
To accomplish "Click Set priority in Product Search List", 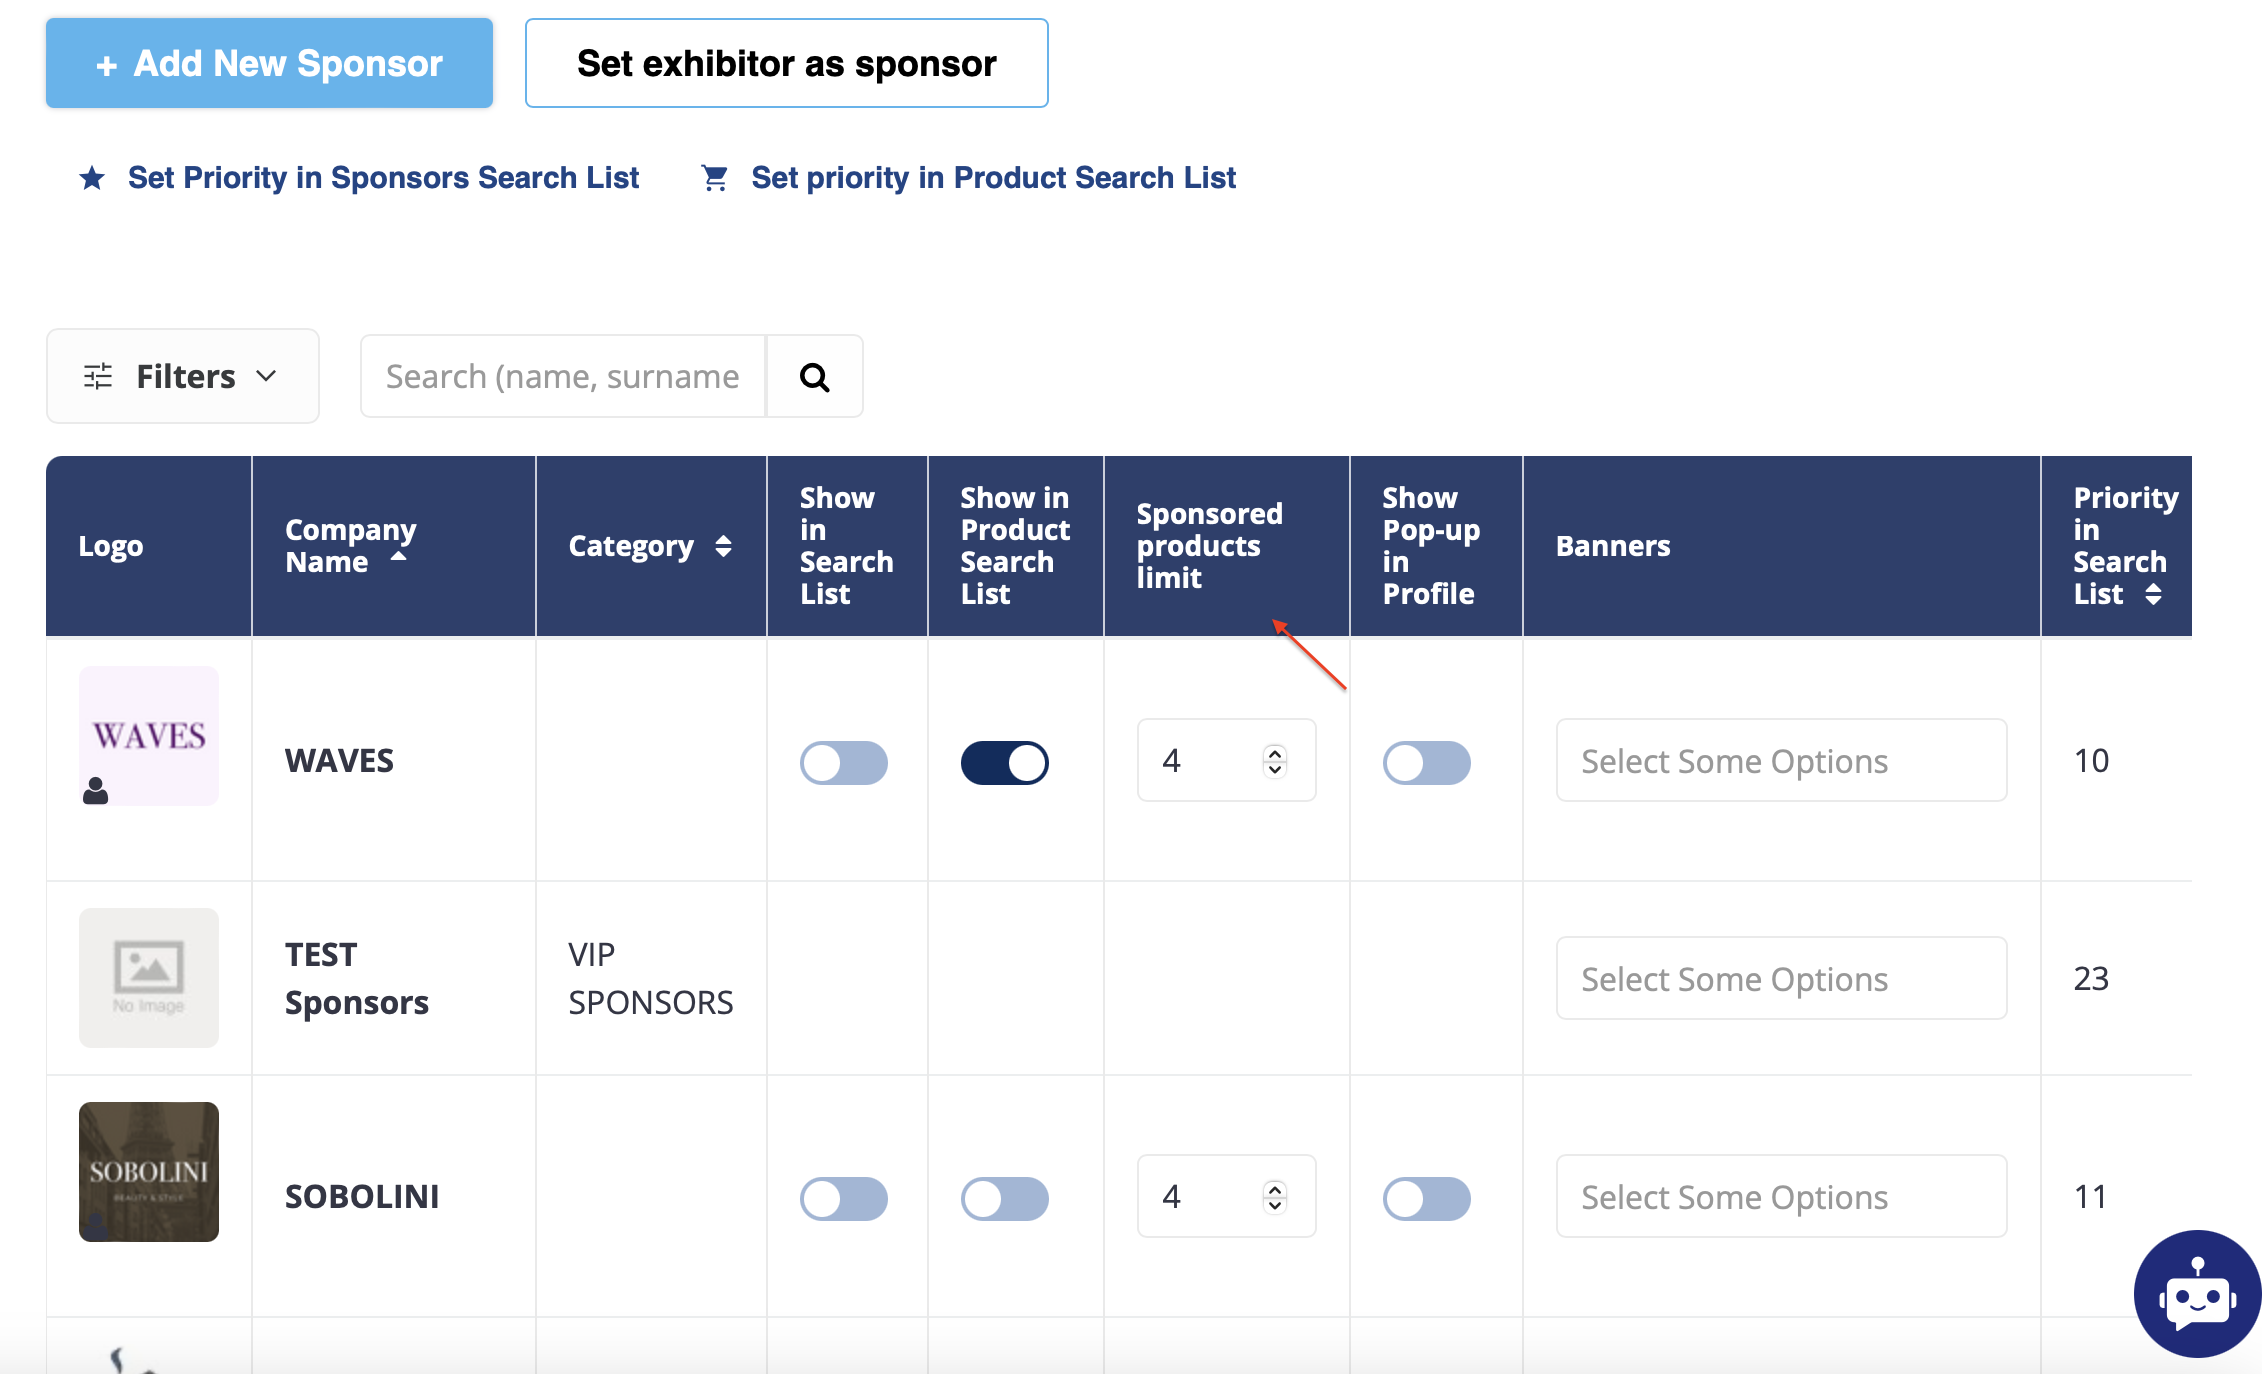I will pyautogui.click(x=993, y=178).
